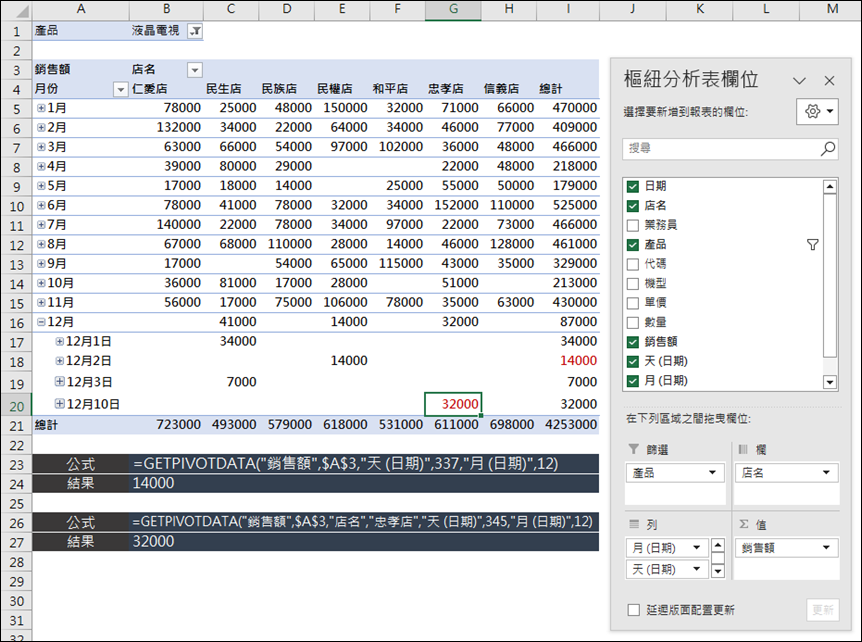Uncheck the 銷售額 field checkbox
Viewport: 862px width, 642px height.
tap(633, 342)
